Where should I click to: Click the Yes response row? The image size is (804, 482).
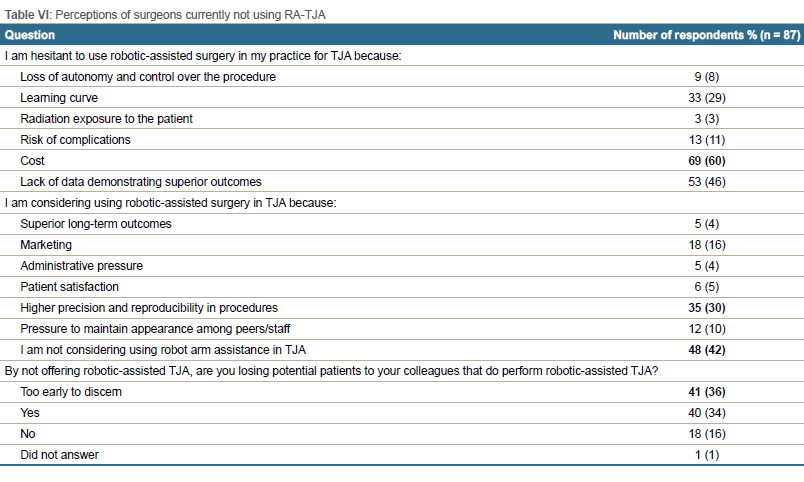(402, 413)
